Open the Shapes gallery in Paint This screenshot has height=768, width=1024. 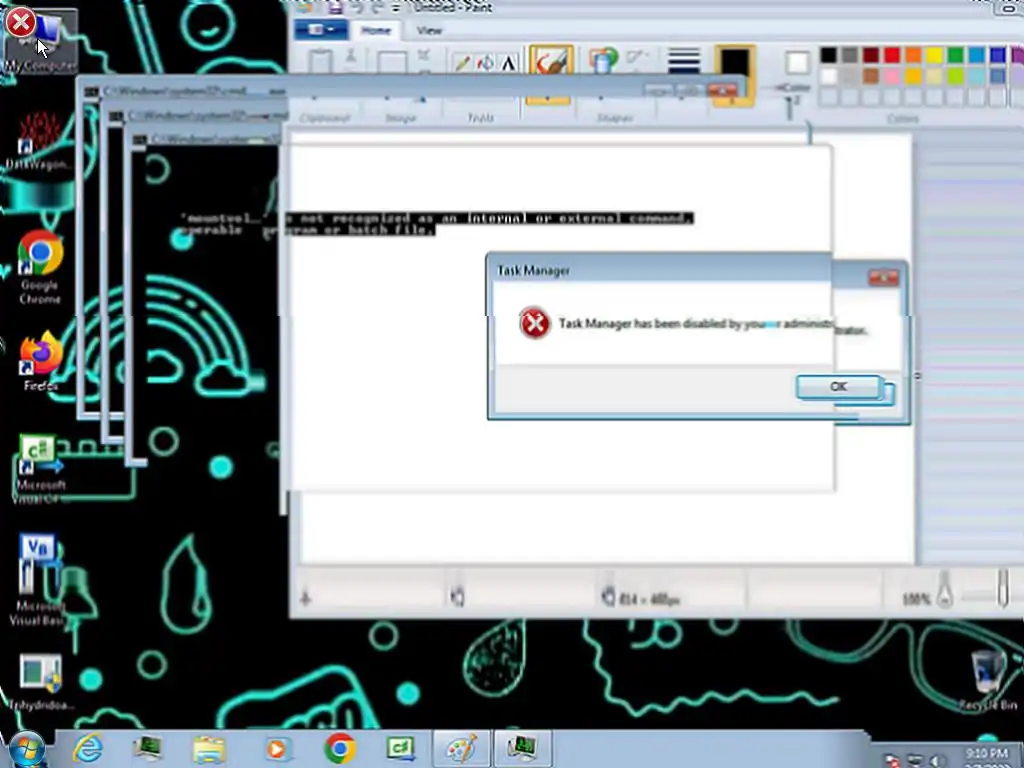[x=603, y=60]
